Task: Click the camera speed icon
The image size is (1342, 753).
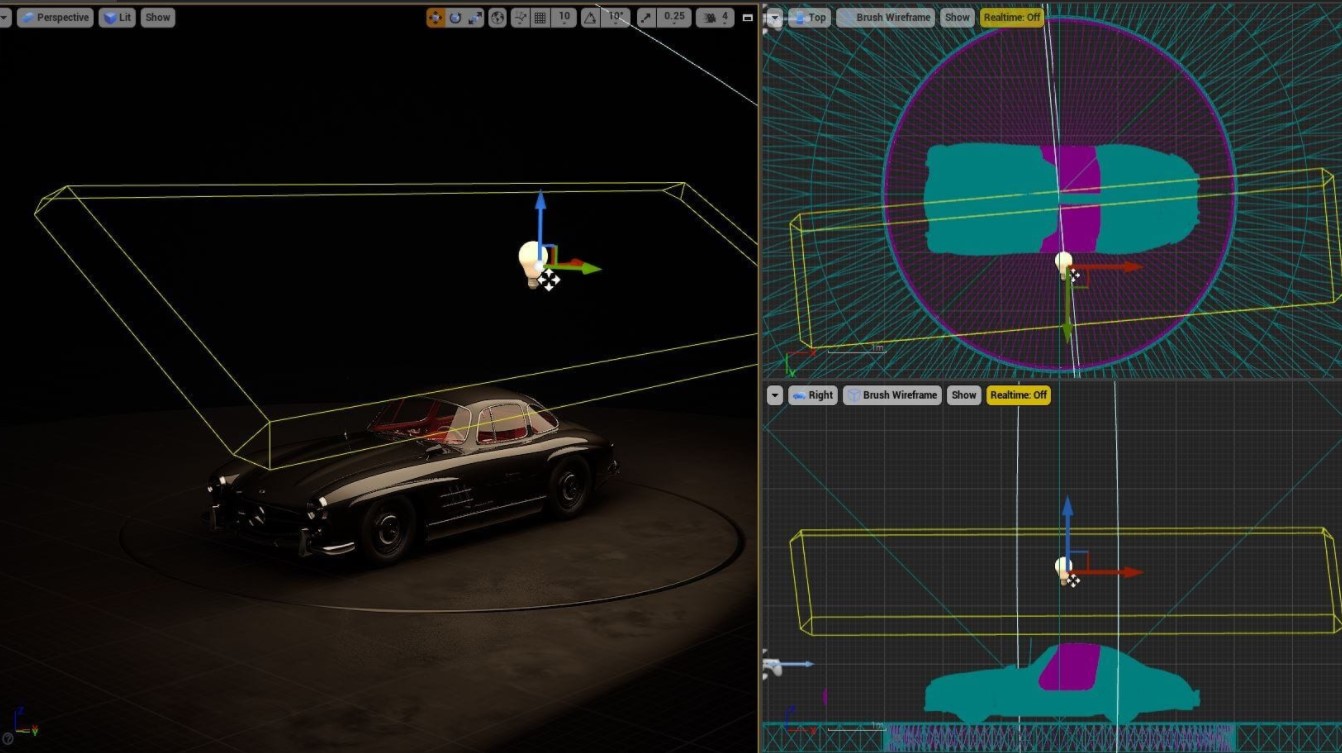Action: (x=710, y=17)
